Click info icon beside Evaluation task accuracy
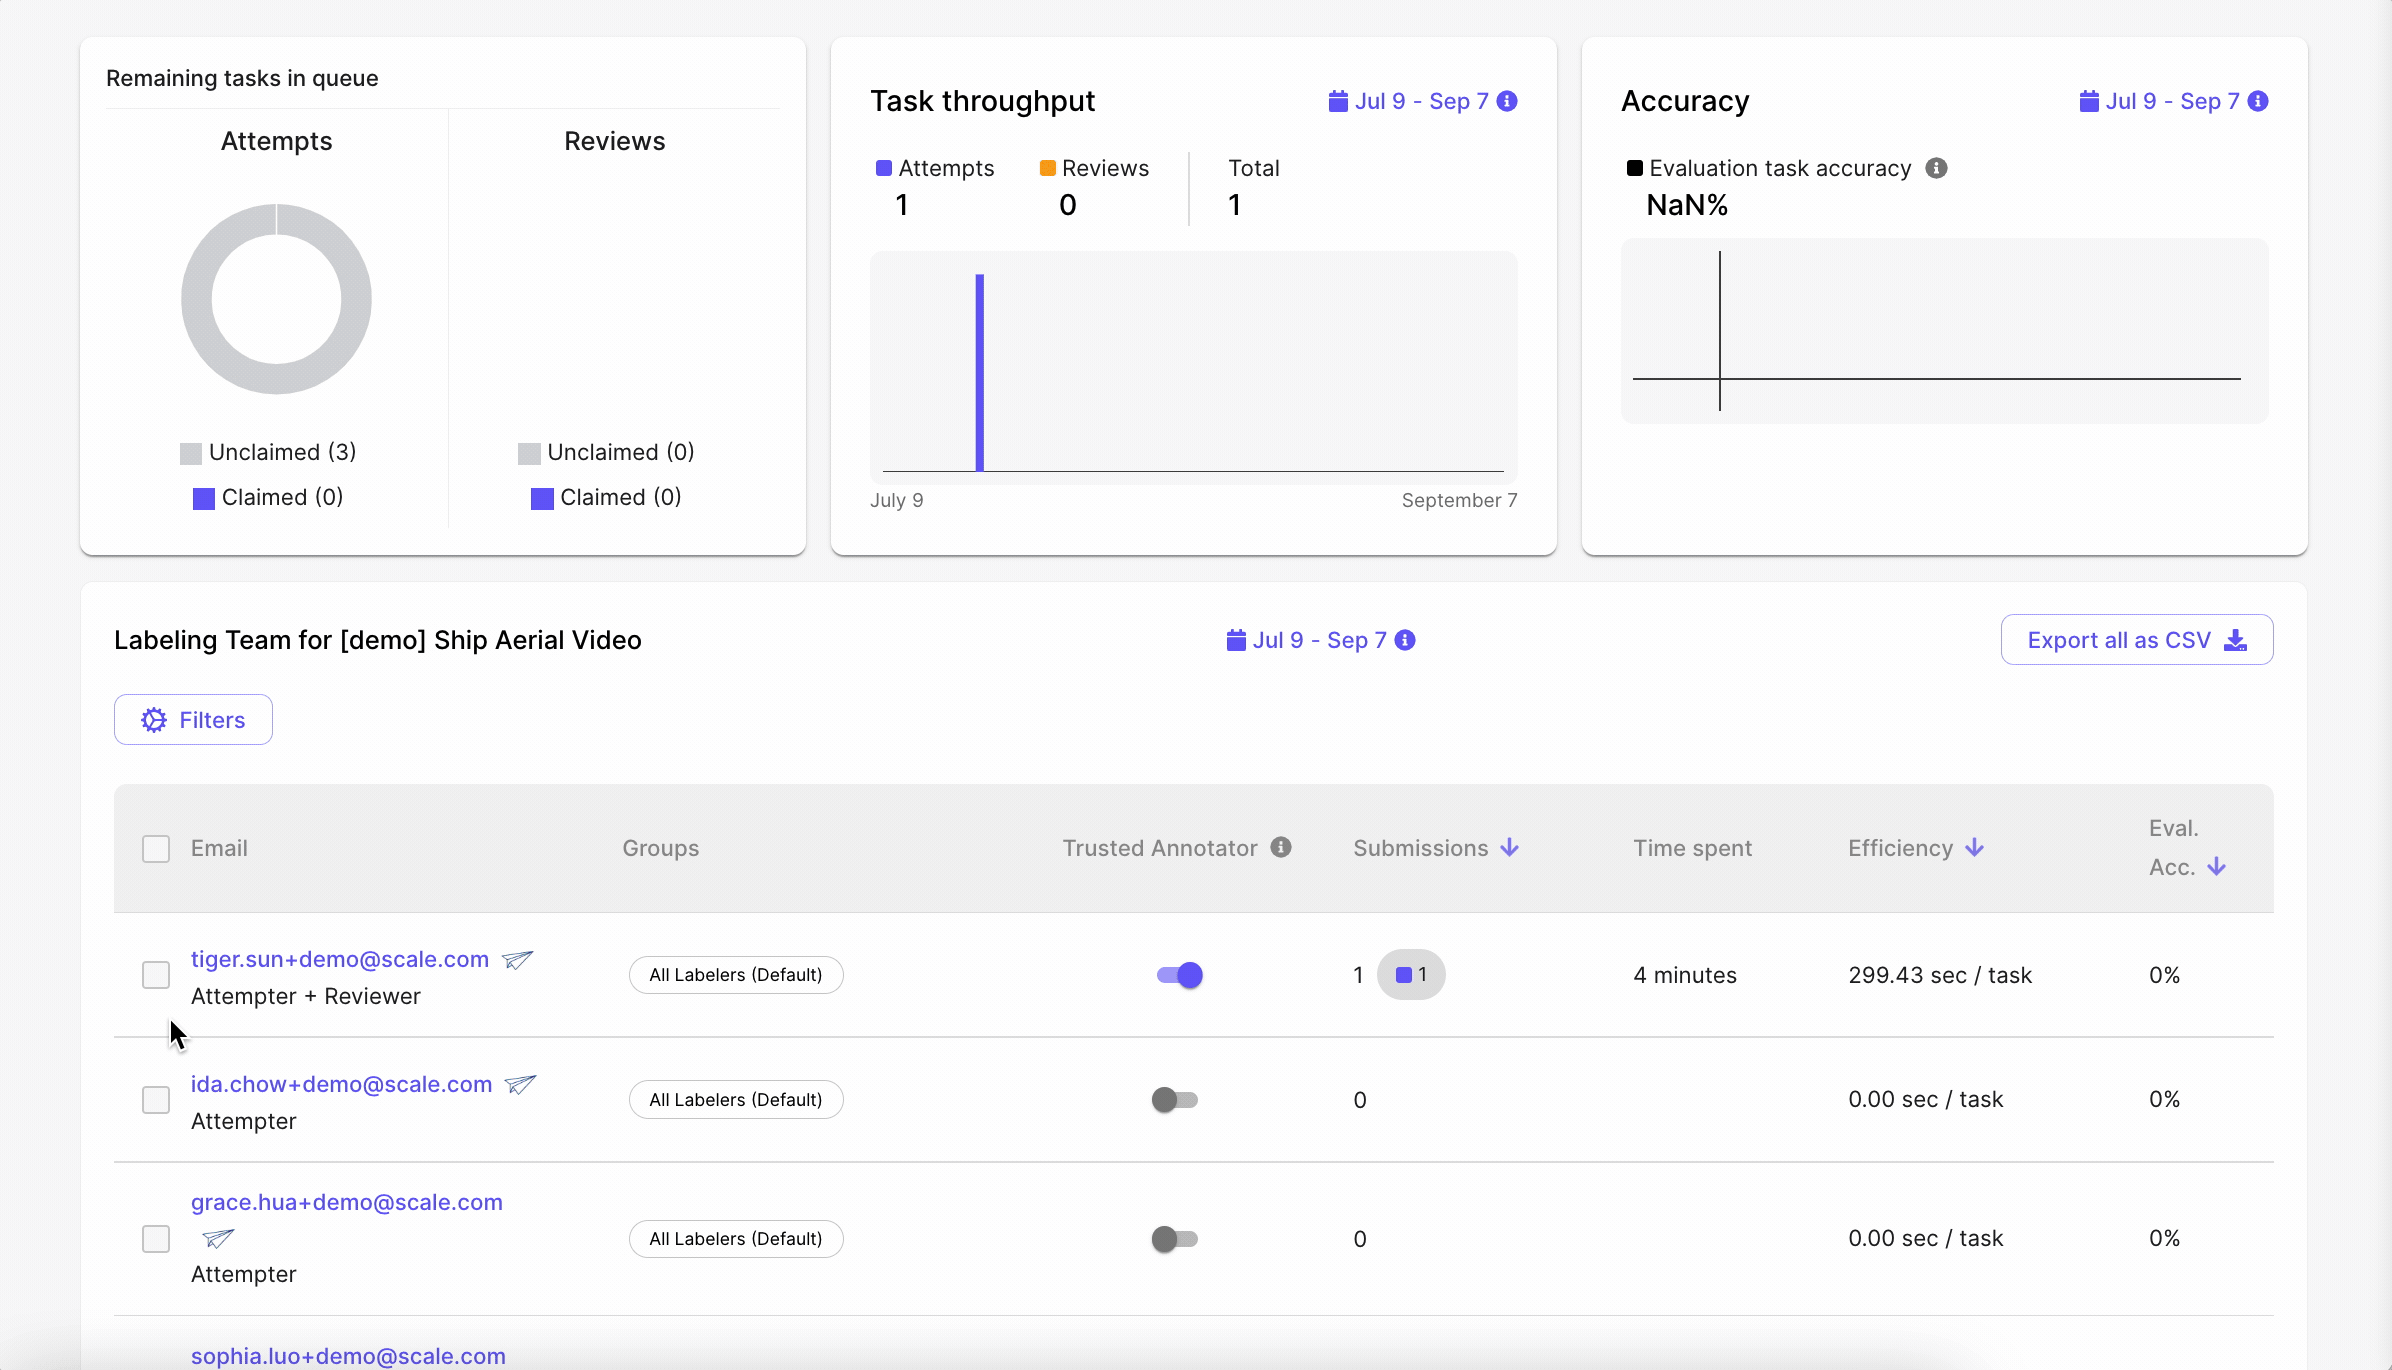This screenshot has width=2392, height=1370. click(x=1936, y=168)
